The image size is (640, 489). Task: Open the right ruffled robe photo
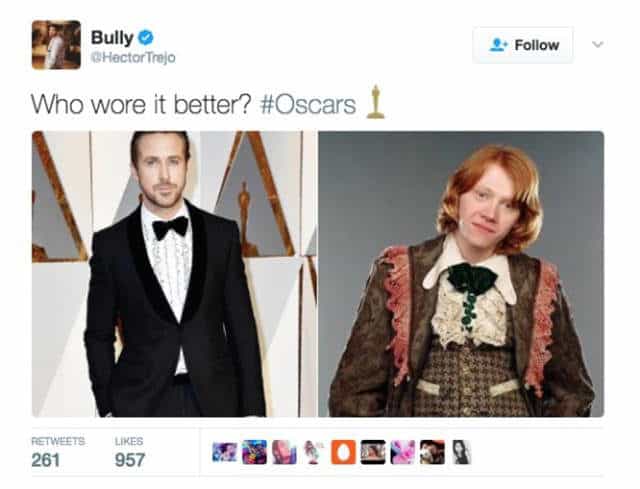pos(461,273)
